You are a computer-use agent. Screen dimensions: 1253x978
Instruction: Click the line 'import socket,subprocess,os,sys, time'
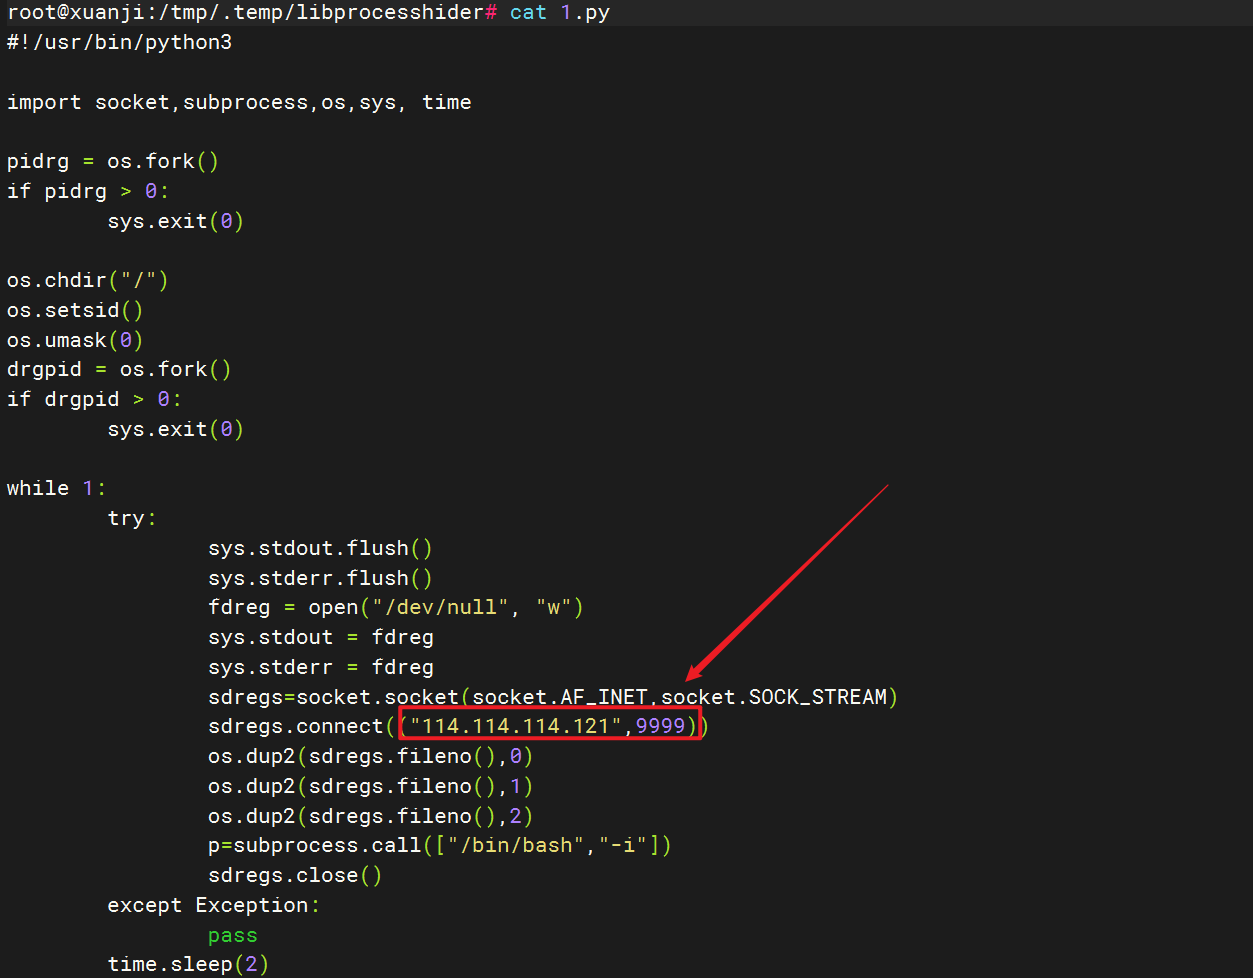(239, 102)
